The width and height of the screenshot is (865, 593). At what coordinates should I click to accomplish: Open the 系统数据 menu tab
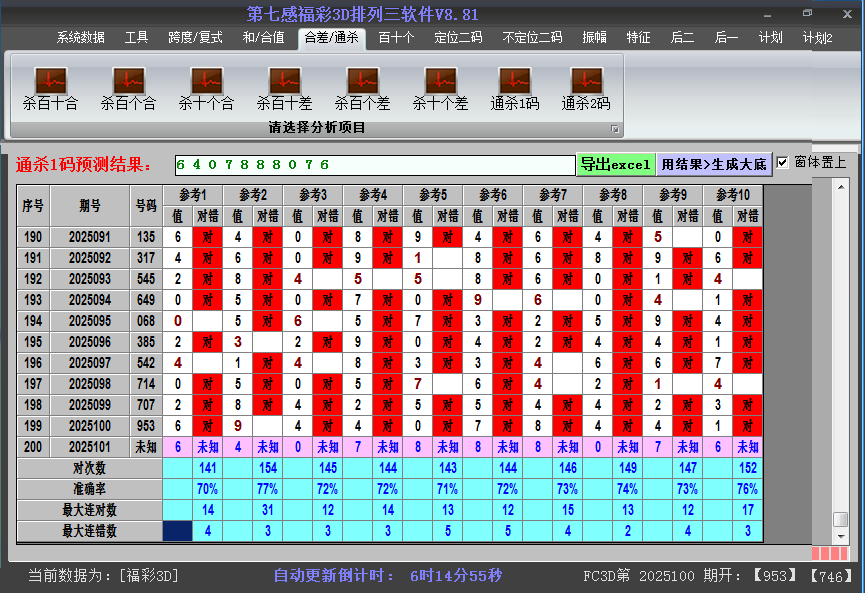(x=80, y=38)
